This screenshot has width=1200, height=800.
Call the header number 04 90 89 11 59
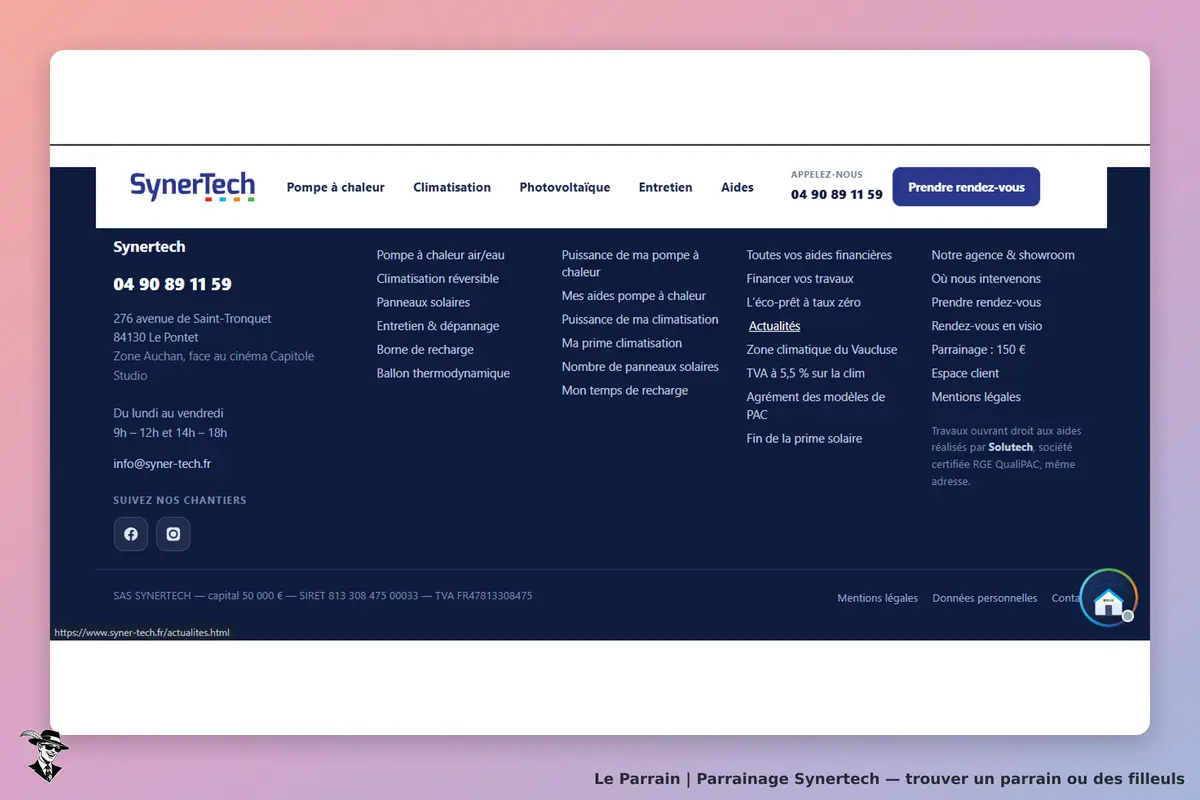pos(837,195)
